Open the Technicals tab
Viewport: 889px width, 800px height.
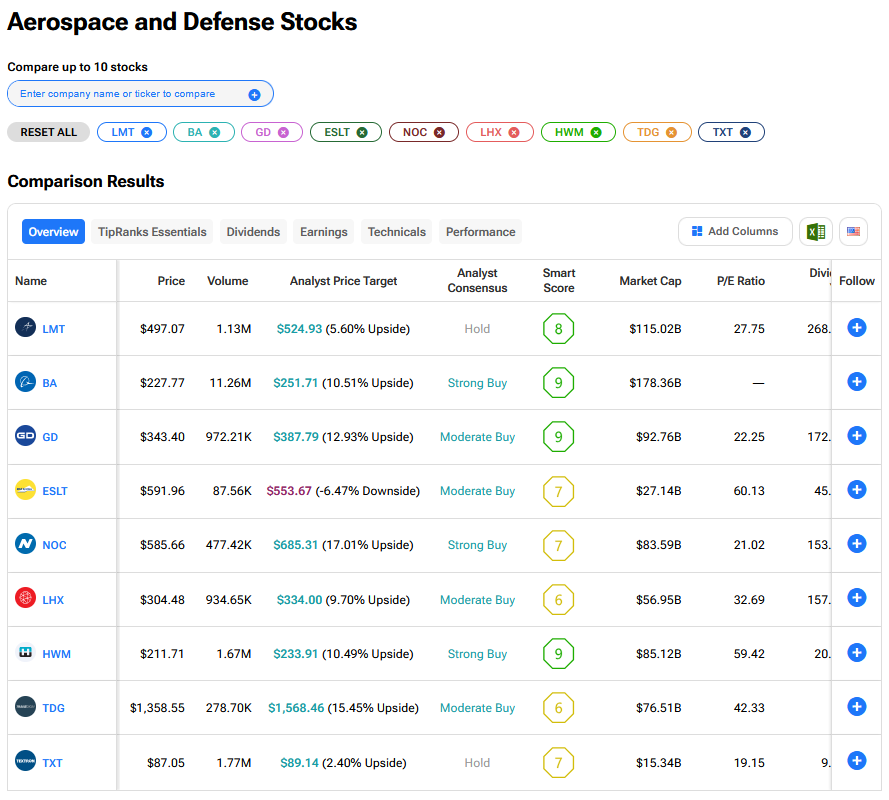click(396, 232)
